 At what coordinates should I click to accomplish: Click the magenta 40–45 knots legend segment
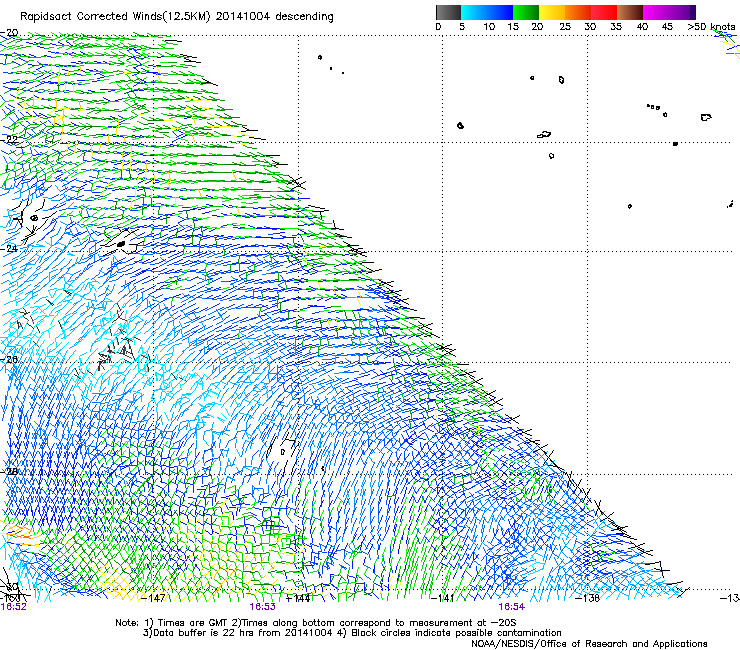[656, 12]
